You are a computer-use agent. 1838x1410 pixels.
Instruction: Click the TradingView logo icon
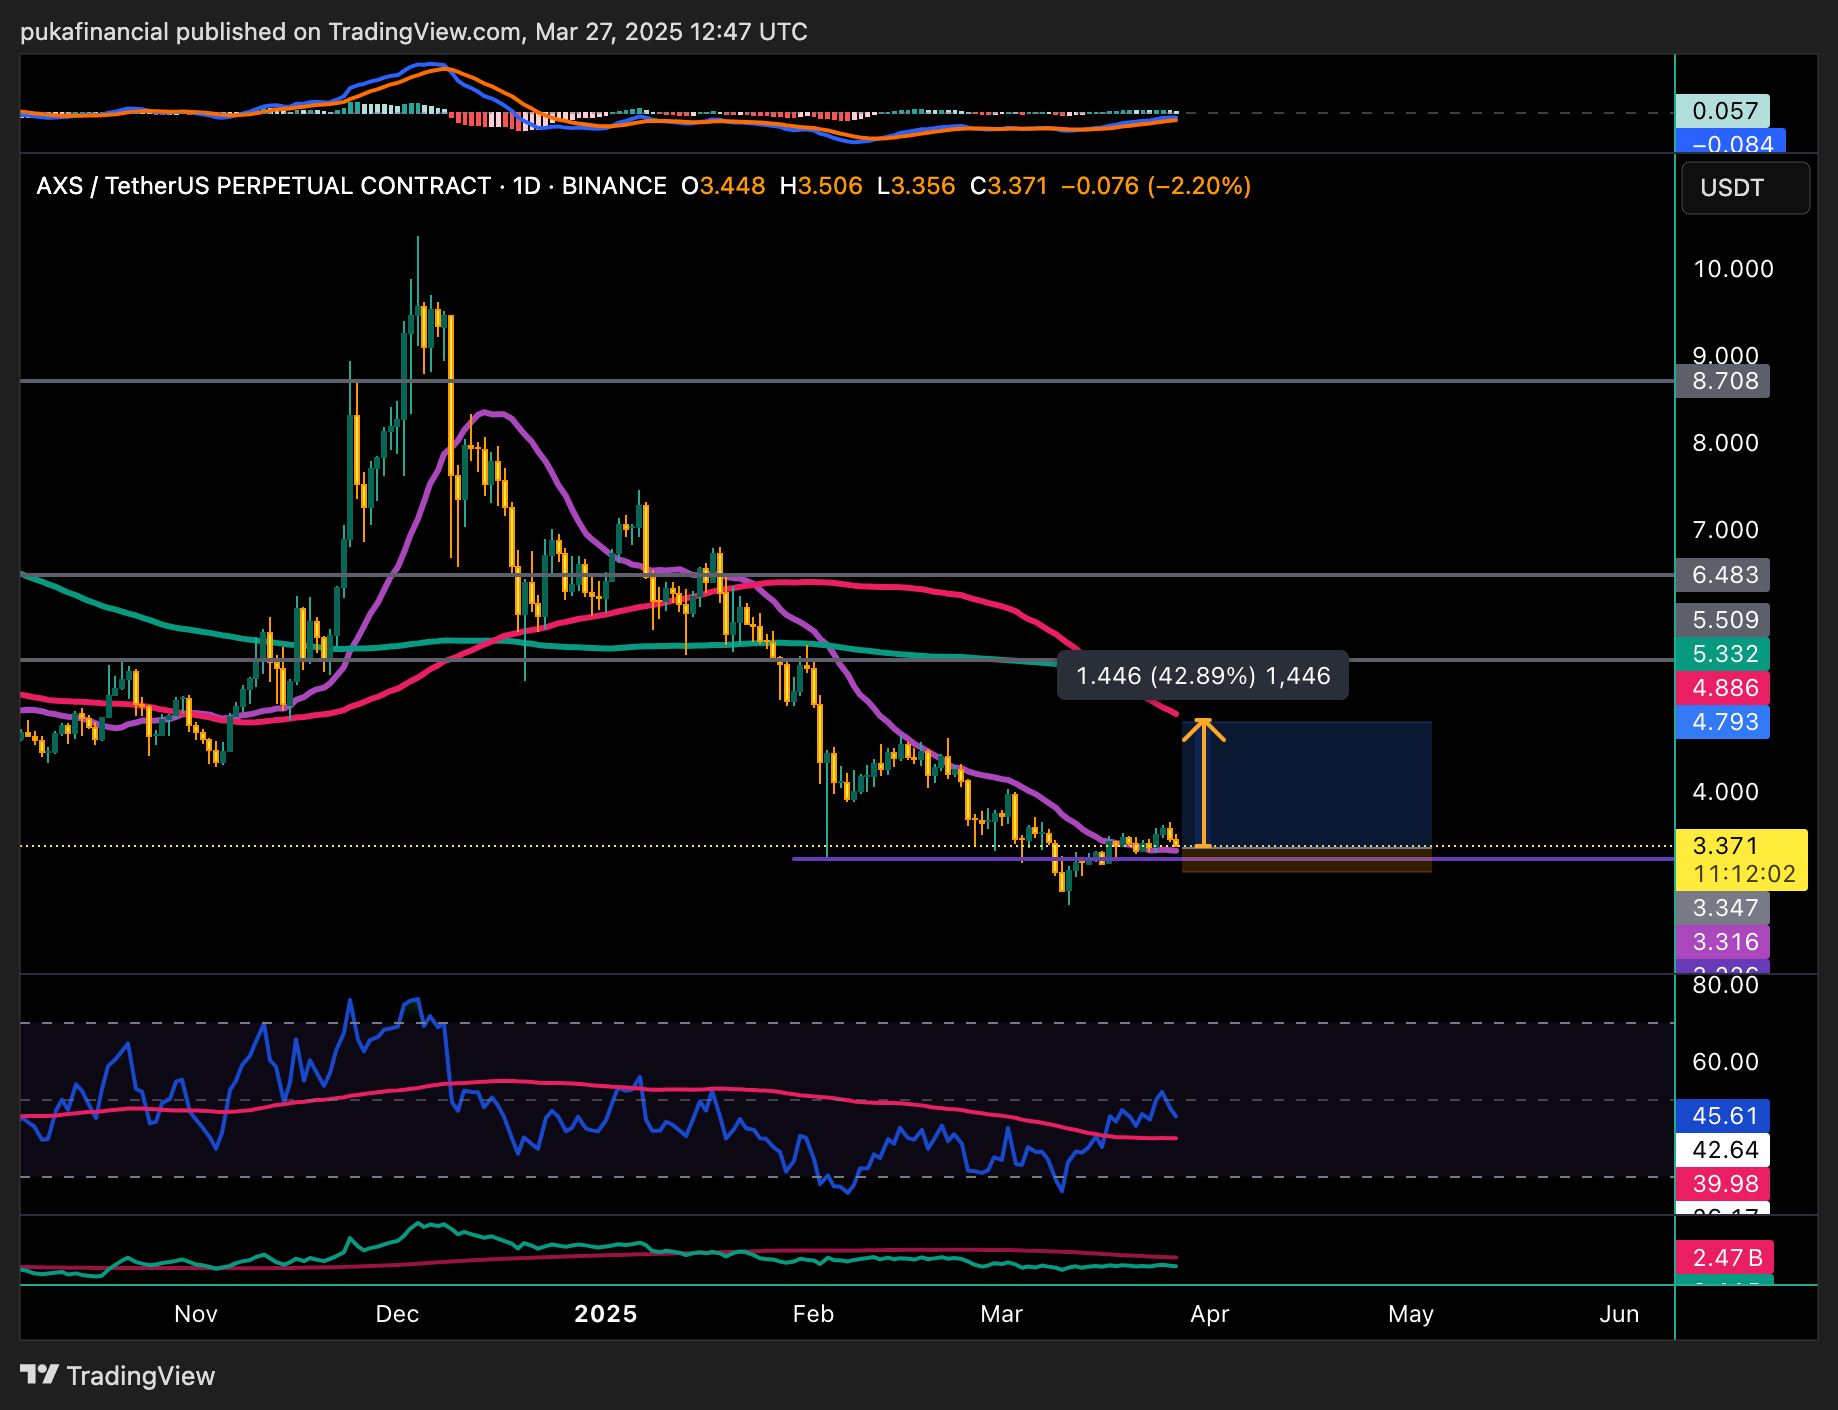coord(40,1375)
